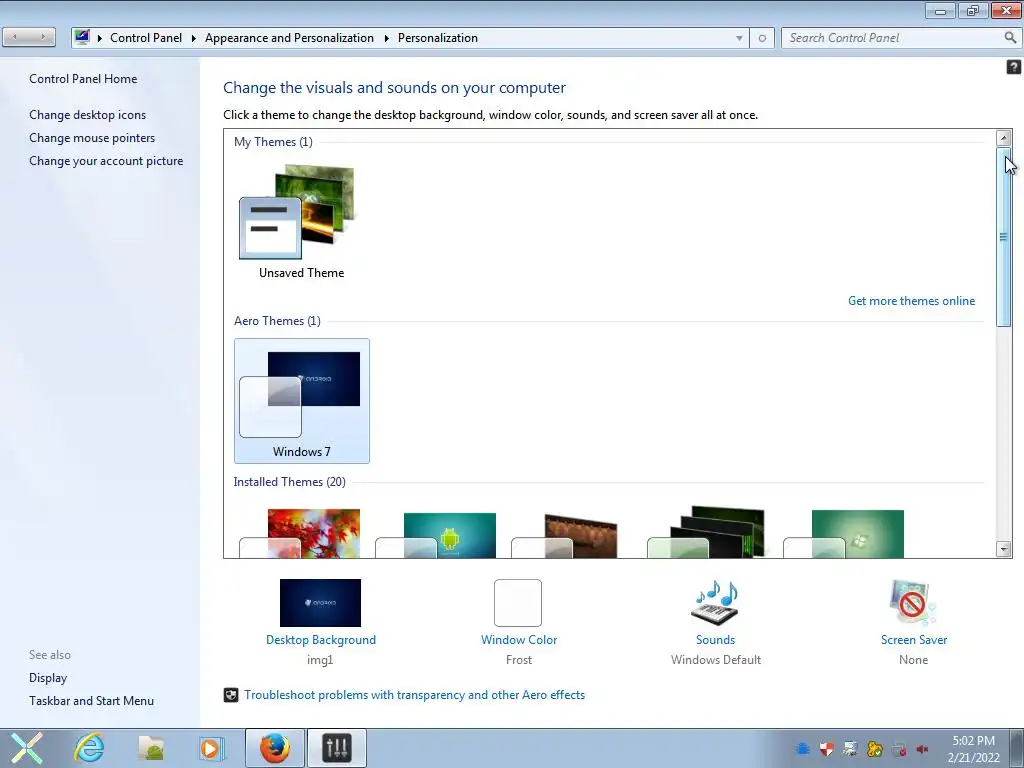This screenshot has width=1024, height=768.
Task: Open the address bar history dropdown
Action: coord(739,38)
